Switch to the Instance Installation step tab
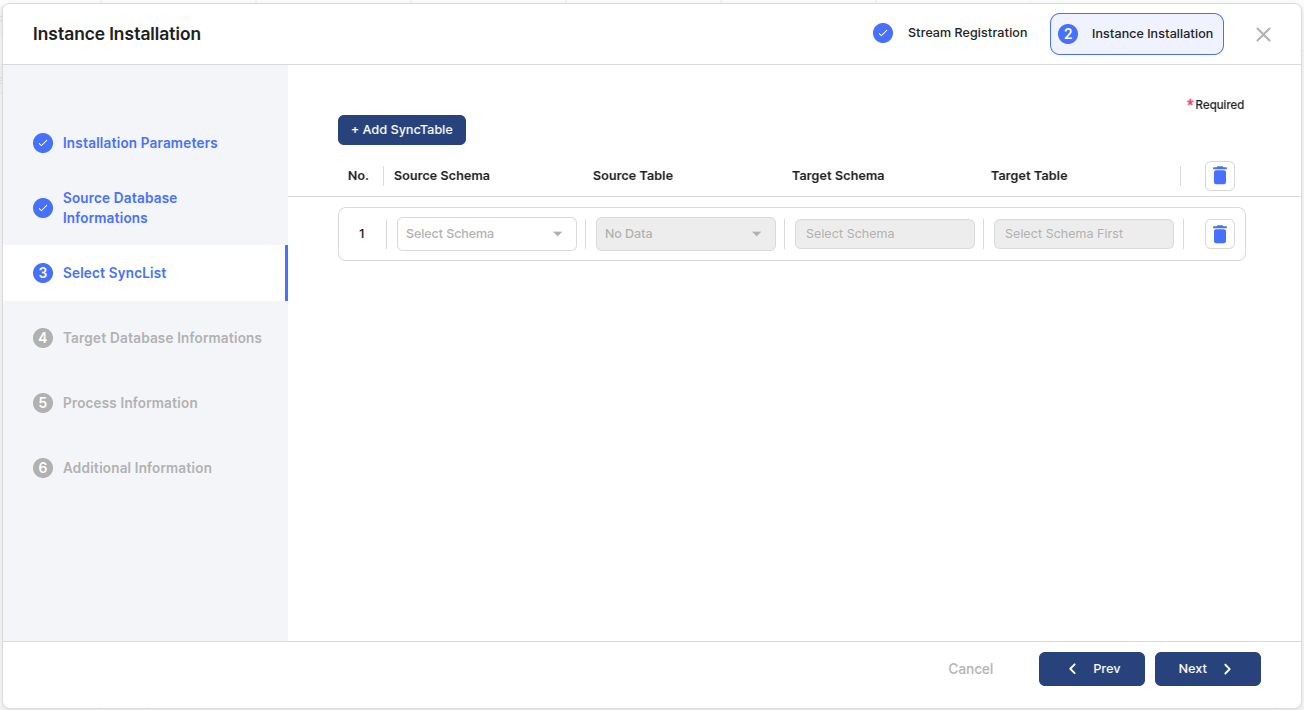Screen dimensions: 1304x710 (x=1137, y=34)
